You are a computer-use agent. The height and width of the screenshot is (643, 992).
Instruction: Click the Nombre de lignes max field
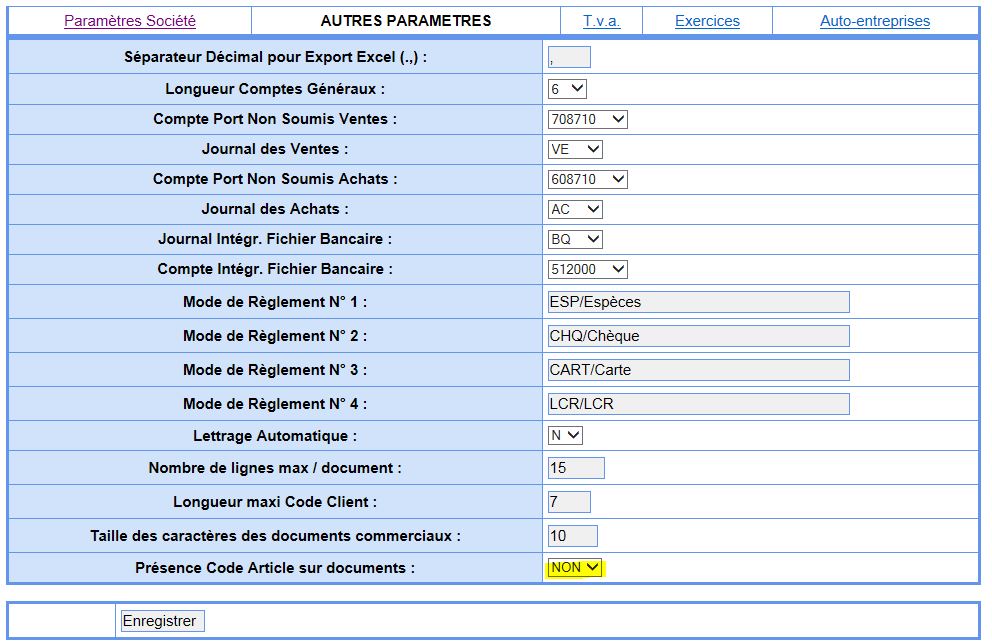click(576, 468)
